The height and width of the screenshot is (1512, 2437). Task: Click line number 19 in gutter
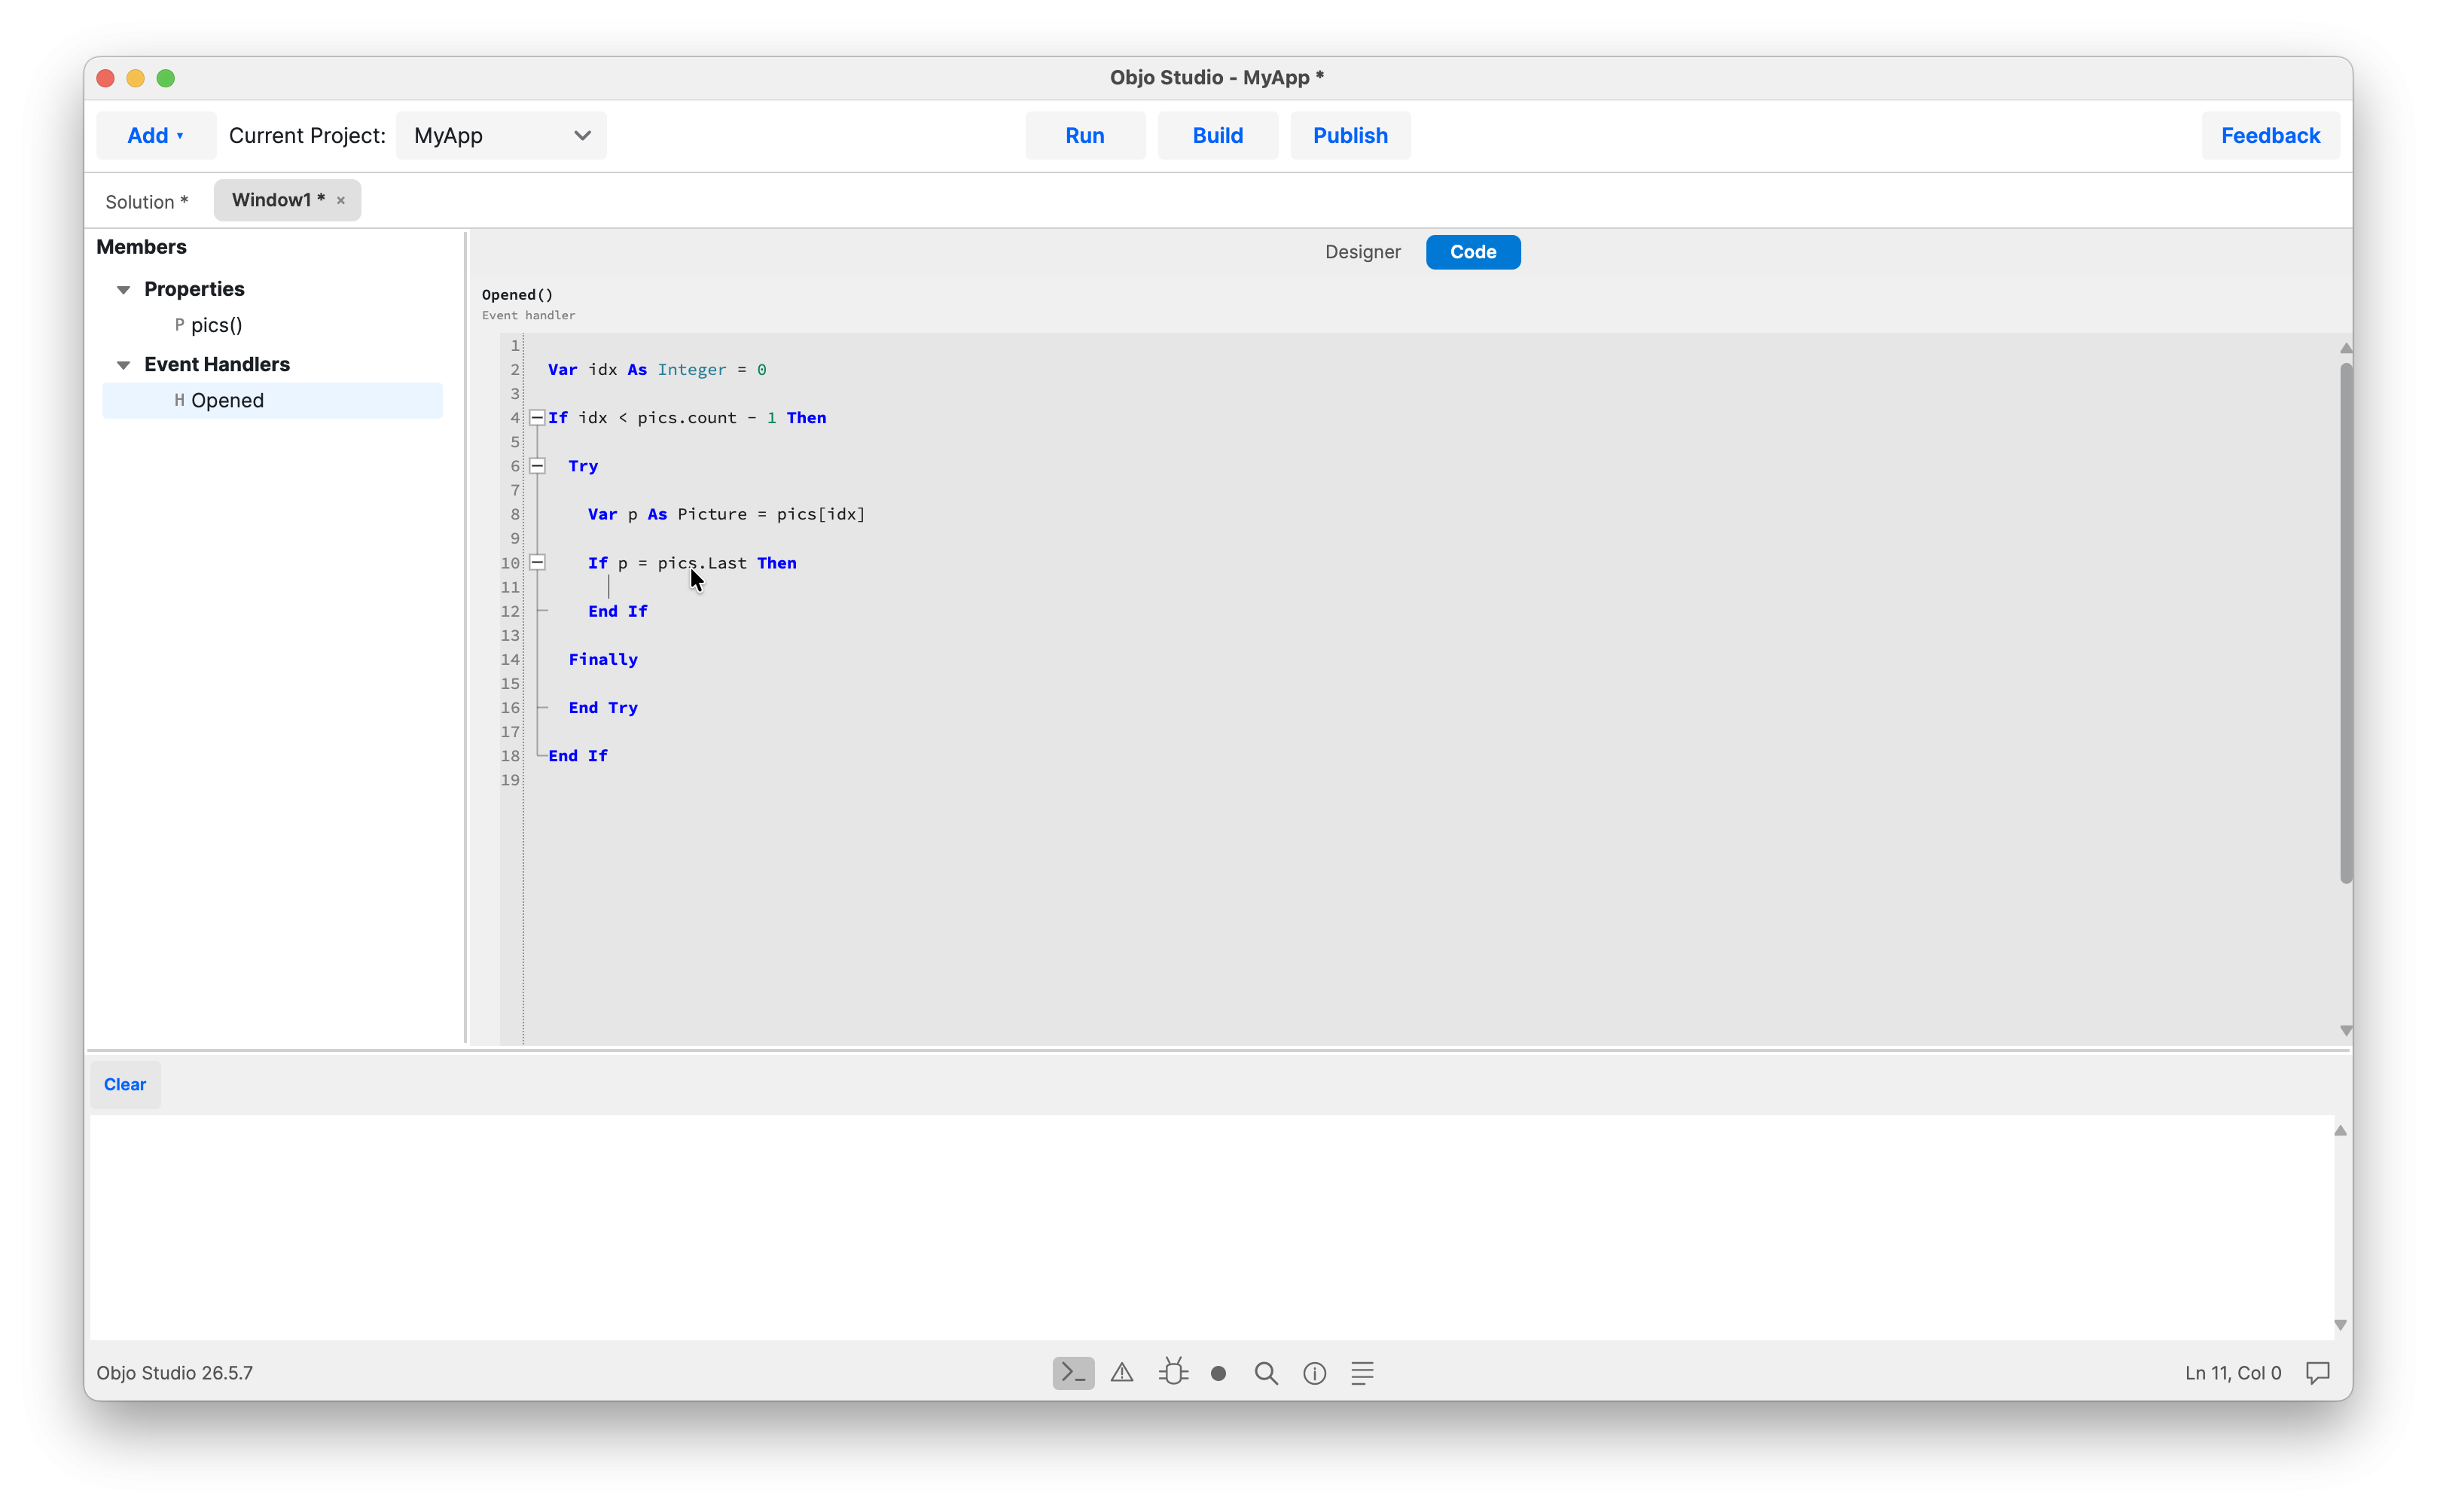point(510,780)
